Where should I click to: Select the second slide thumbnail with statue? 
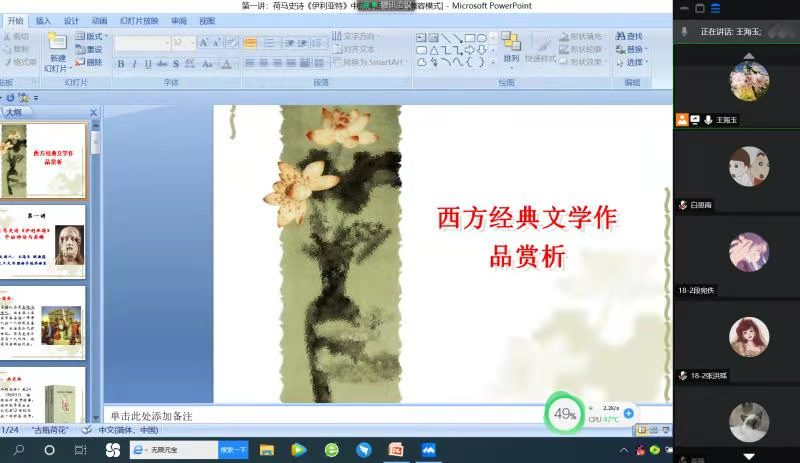(43, 242)
